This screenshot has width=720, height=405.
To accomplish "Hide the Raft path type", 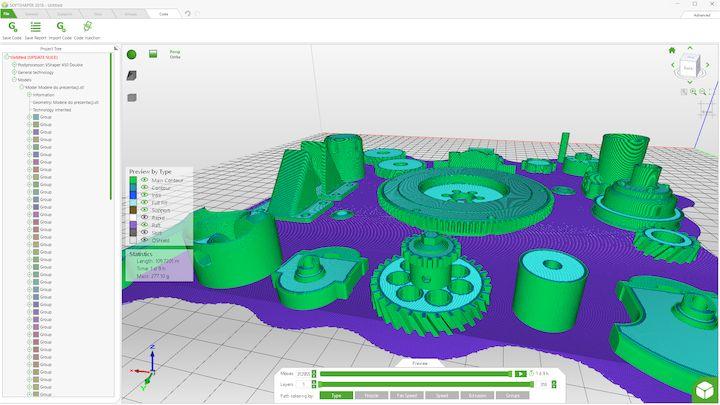I will [144, 224].
